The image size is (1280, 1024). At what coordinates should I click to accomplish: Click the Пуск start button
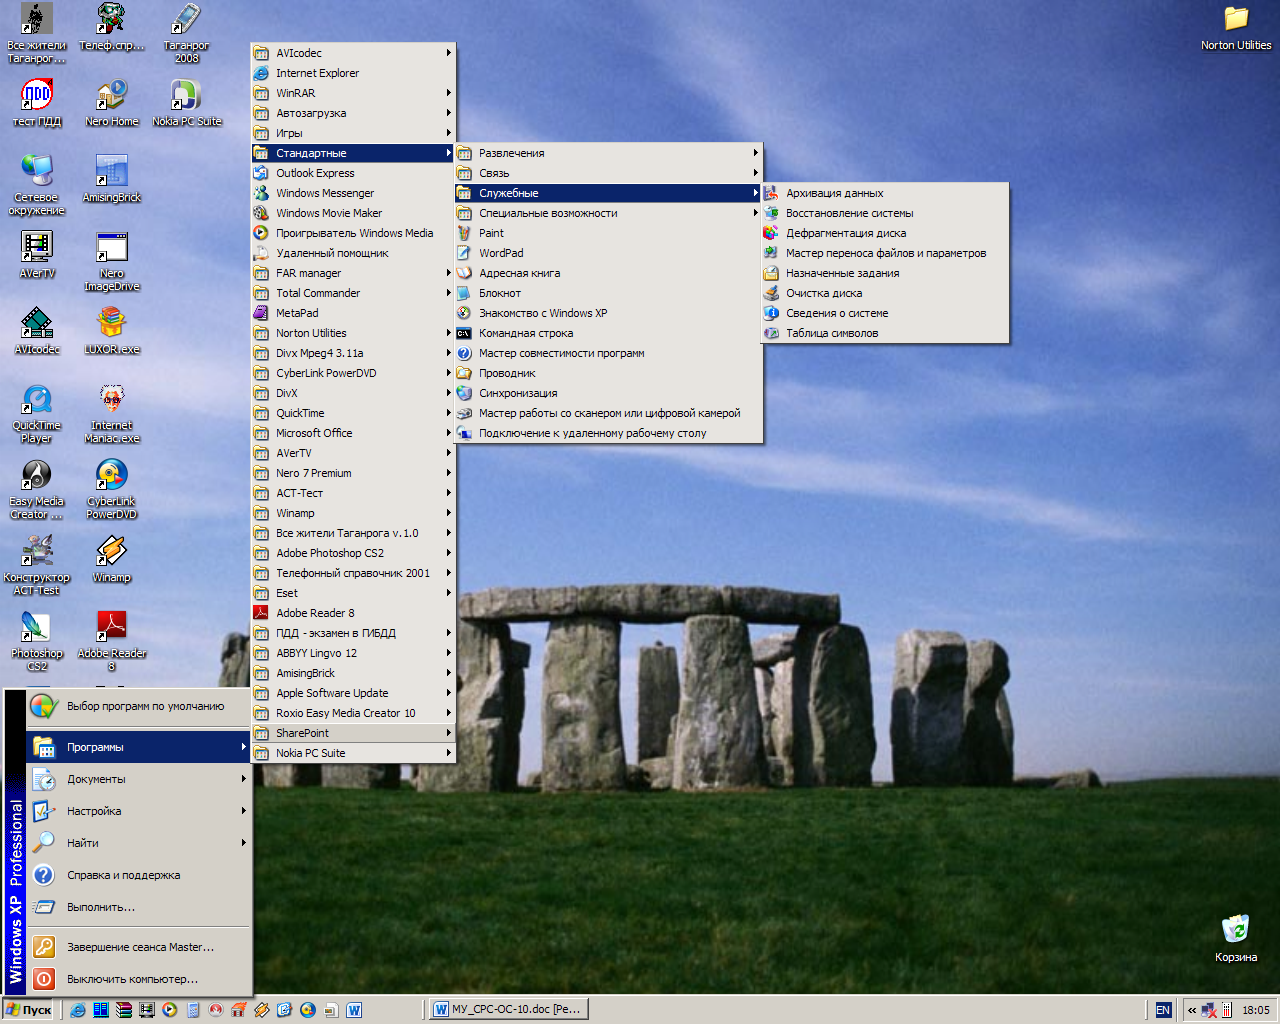pyautogui.click(x=29, y=1010)
